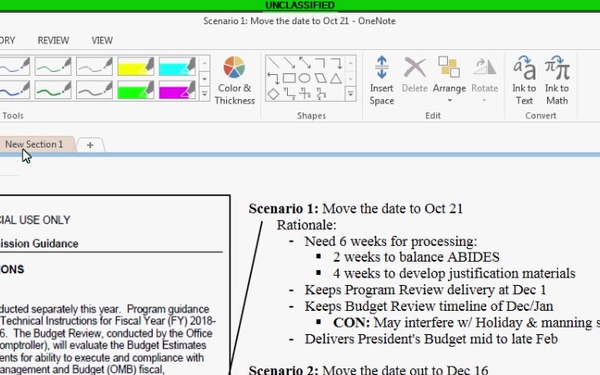This screenshot has width=600, height=375.
Task: Convert handwriting with Ink to Text
Action: (524, 80)
